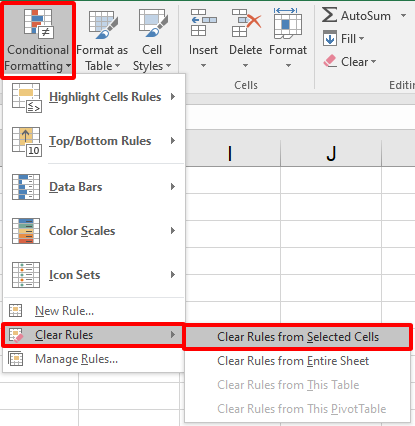Click the Format cells icon
This screenshot has width=415, height=426.
(288, 23)
